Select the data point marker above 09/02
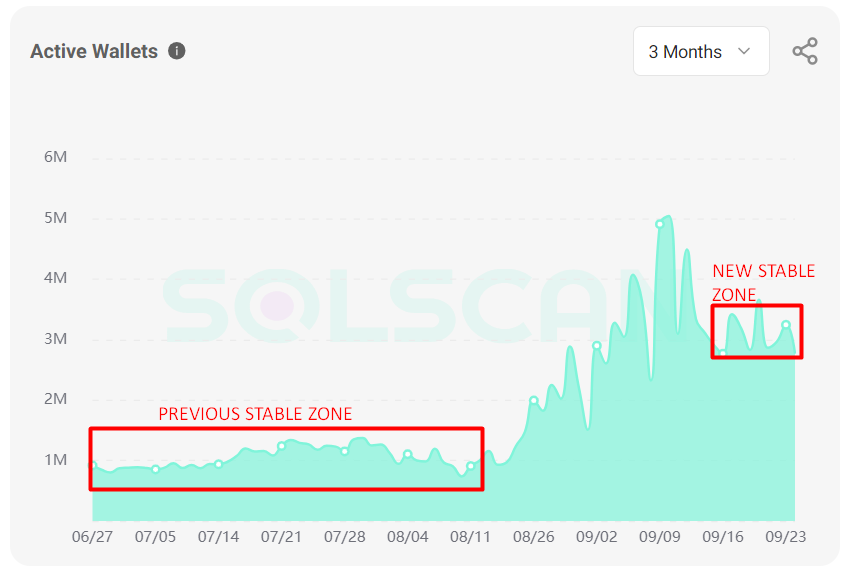This screenshot has width=866, height=574. point(597,346)
